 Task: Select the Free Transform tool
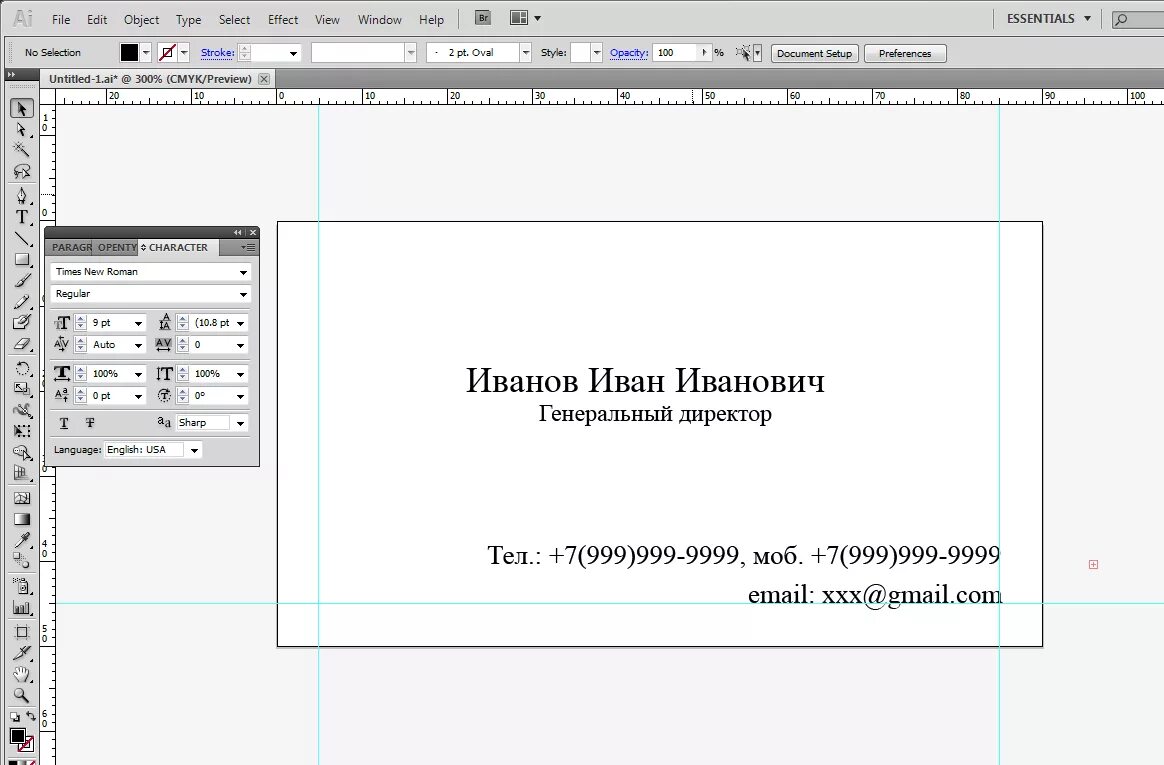22,431
